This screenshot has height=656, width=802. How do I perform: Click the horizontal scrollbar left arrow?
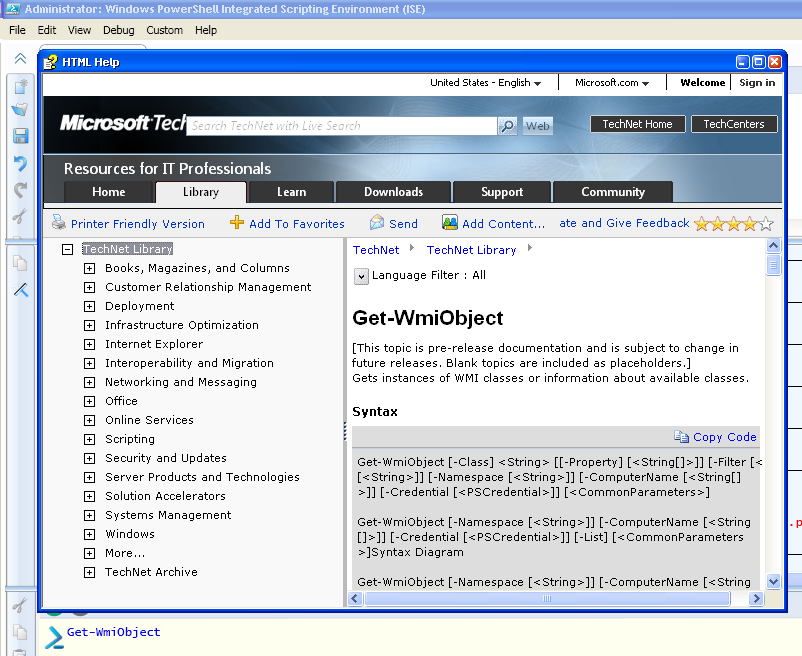[355, 598]
